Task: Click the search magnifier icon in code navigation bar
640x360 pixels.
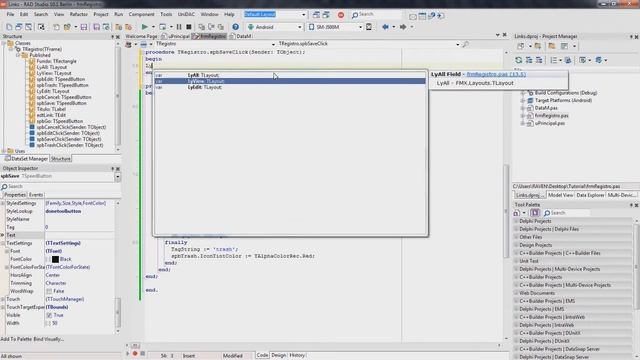Action: click(465, 44)
